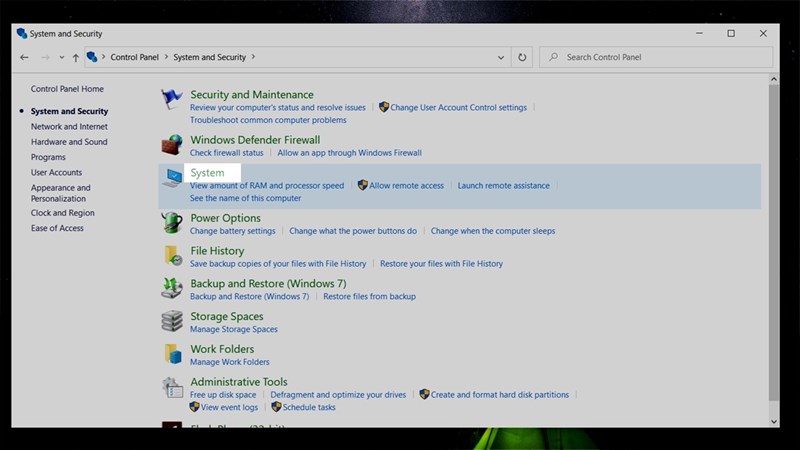800x450 pixels.
Task: Click Change battery settings
Action: pyautogui.click(x=233, y=231)
